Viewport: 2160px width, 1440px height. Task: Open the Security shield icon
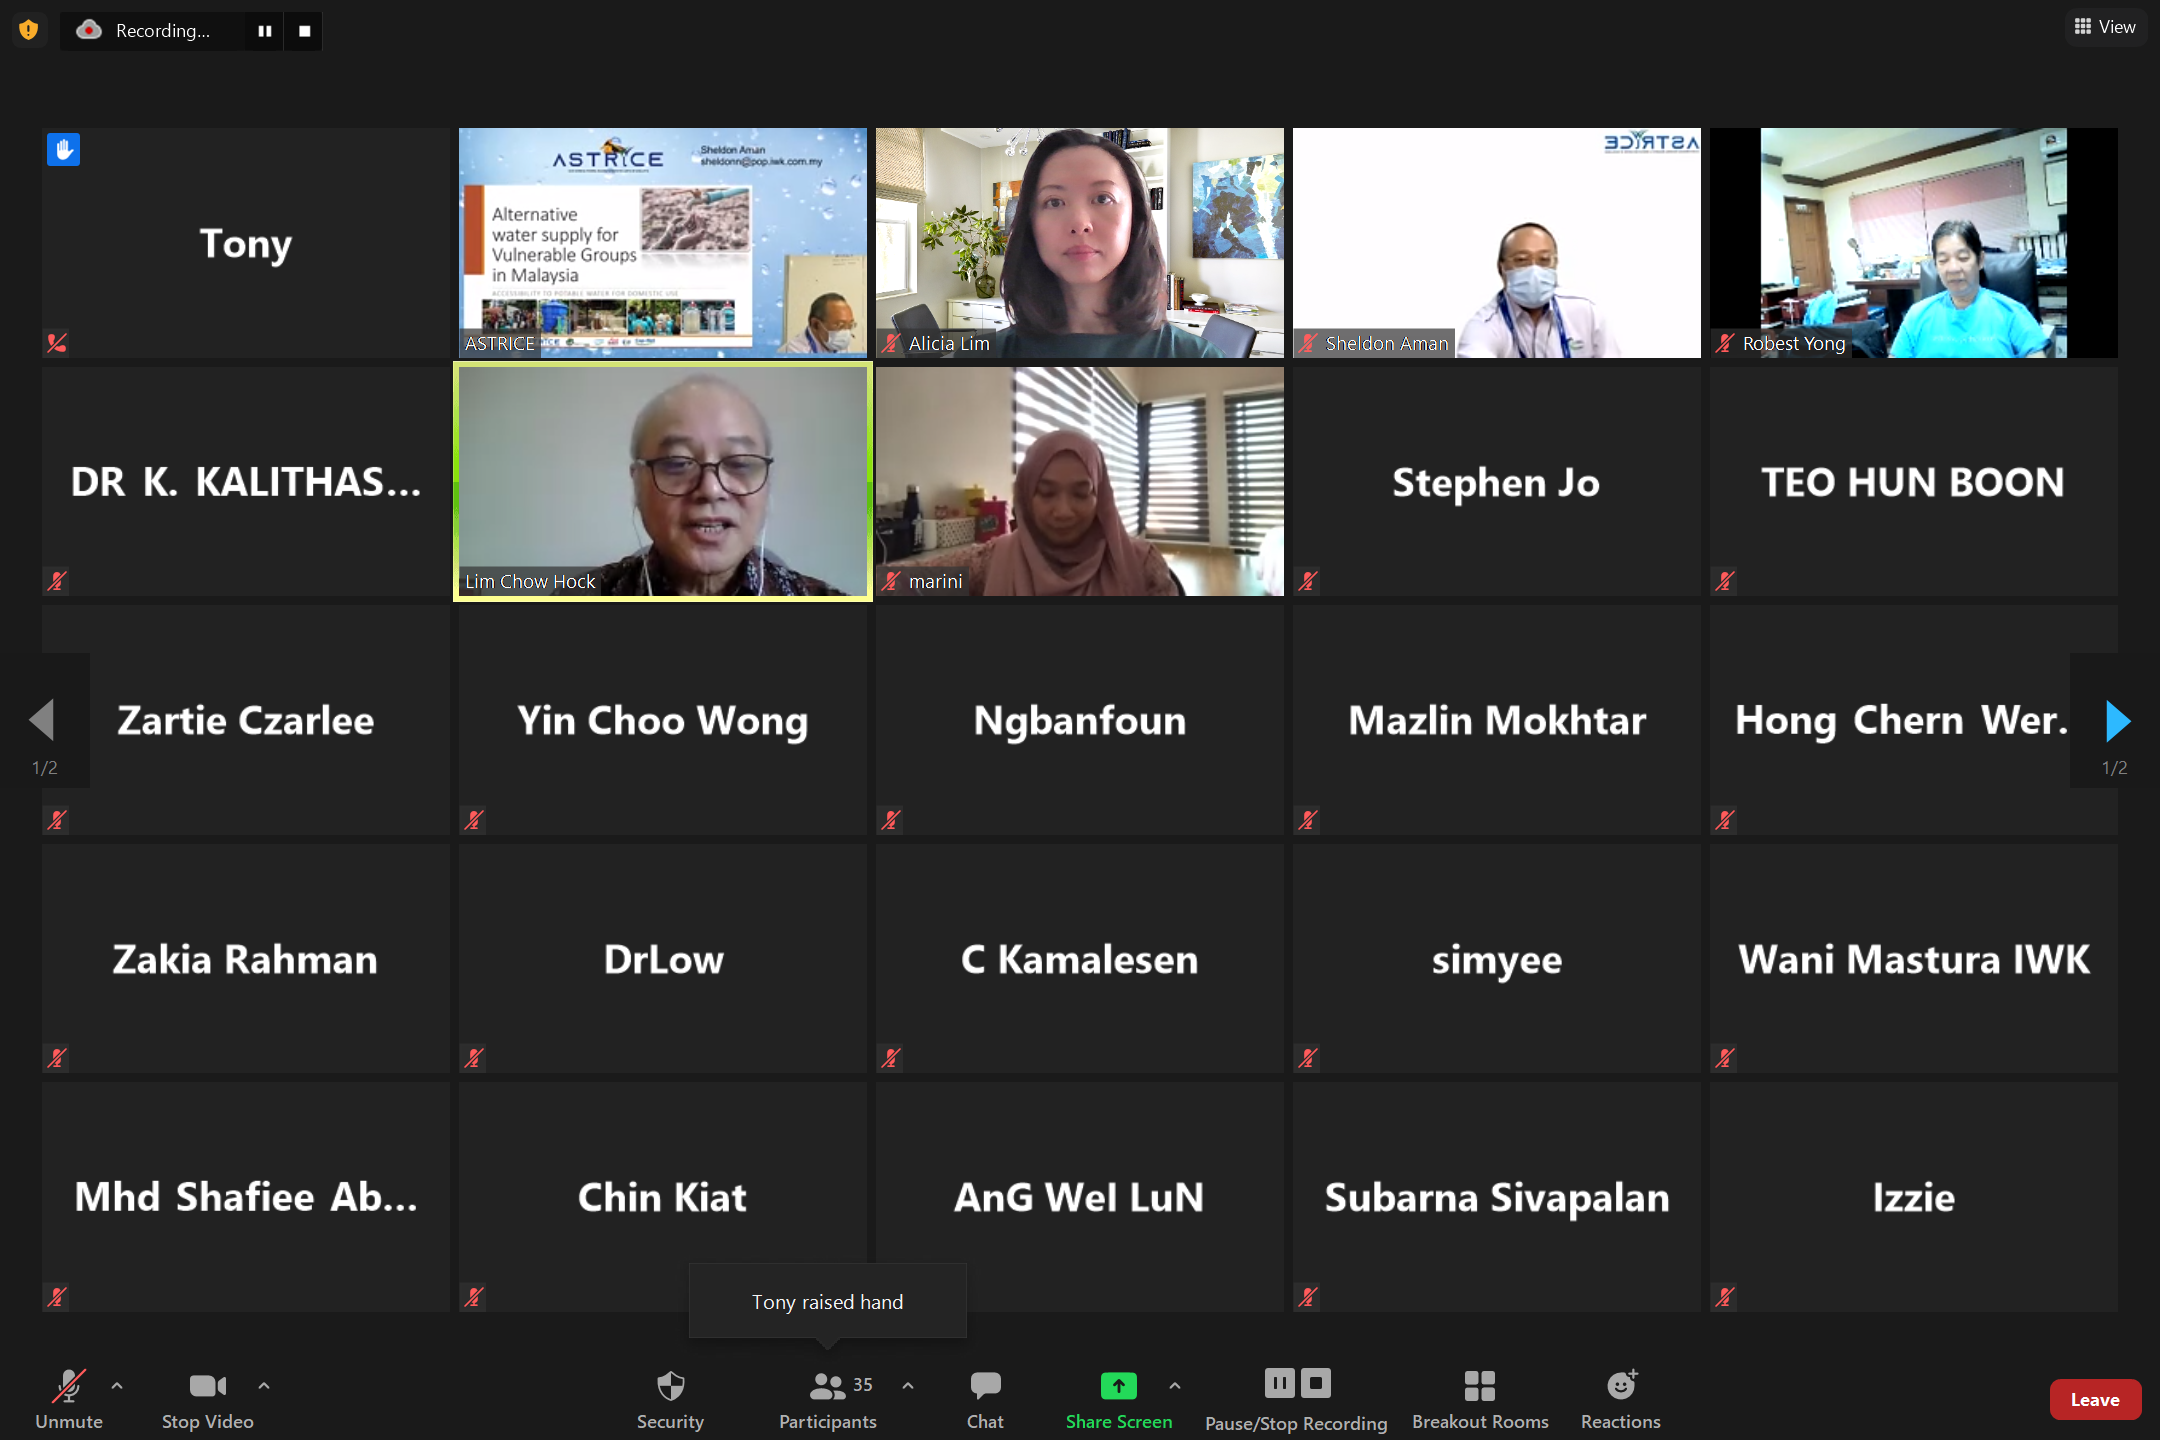click(670, 1386)
